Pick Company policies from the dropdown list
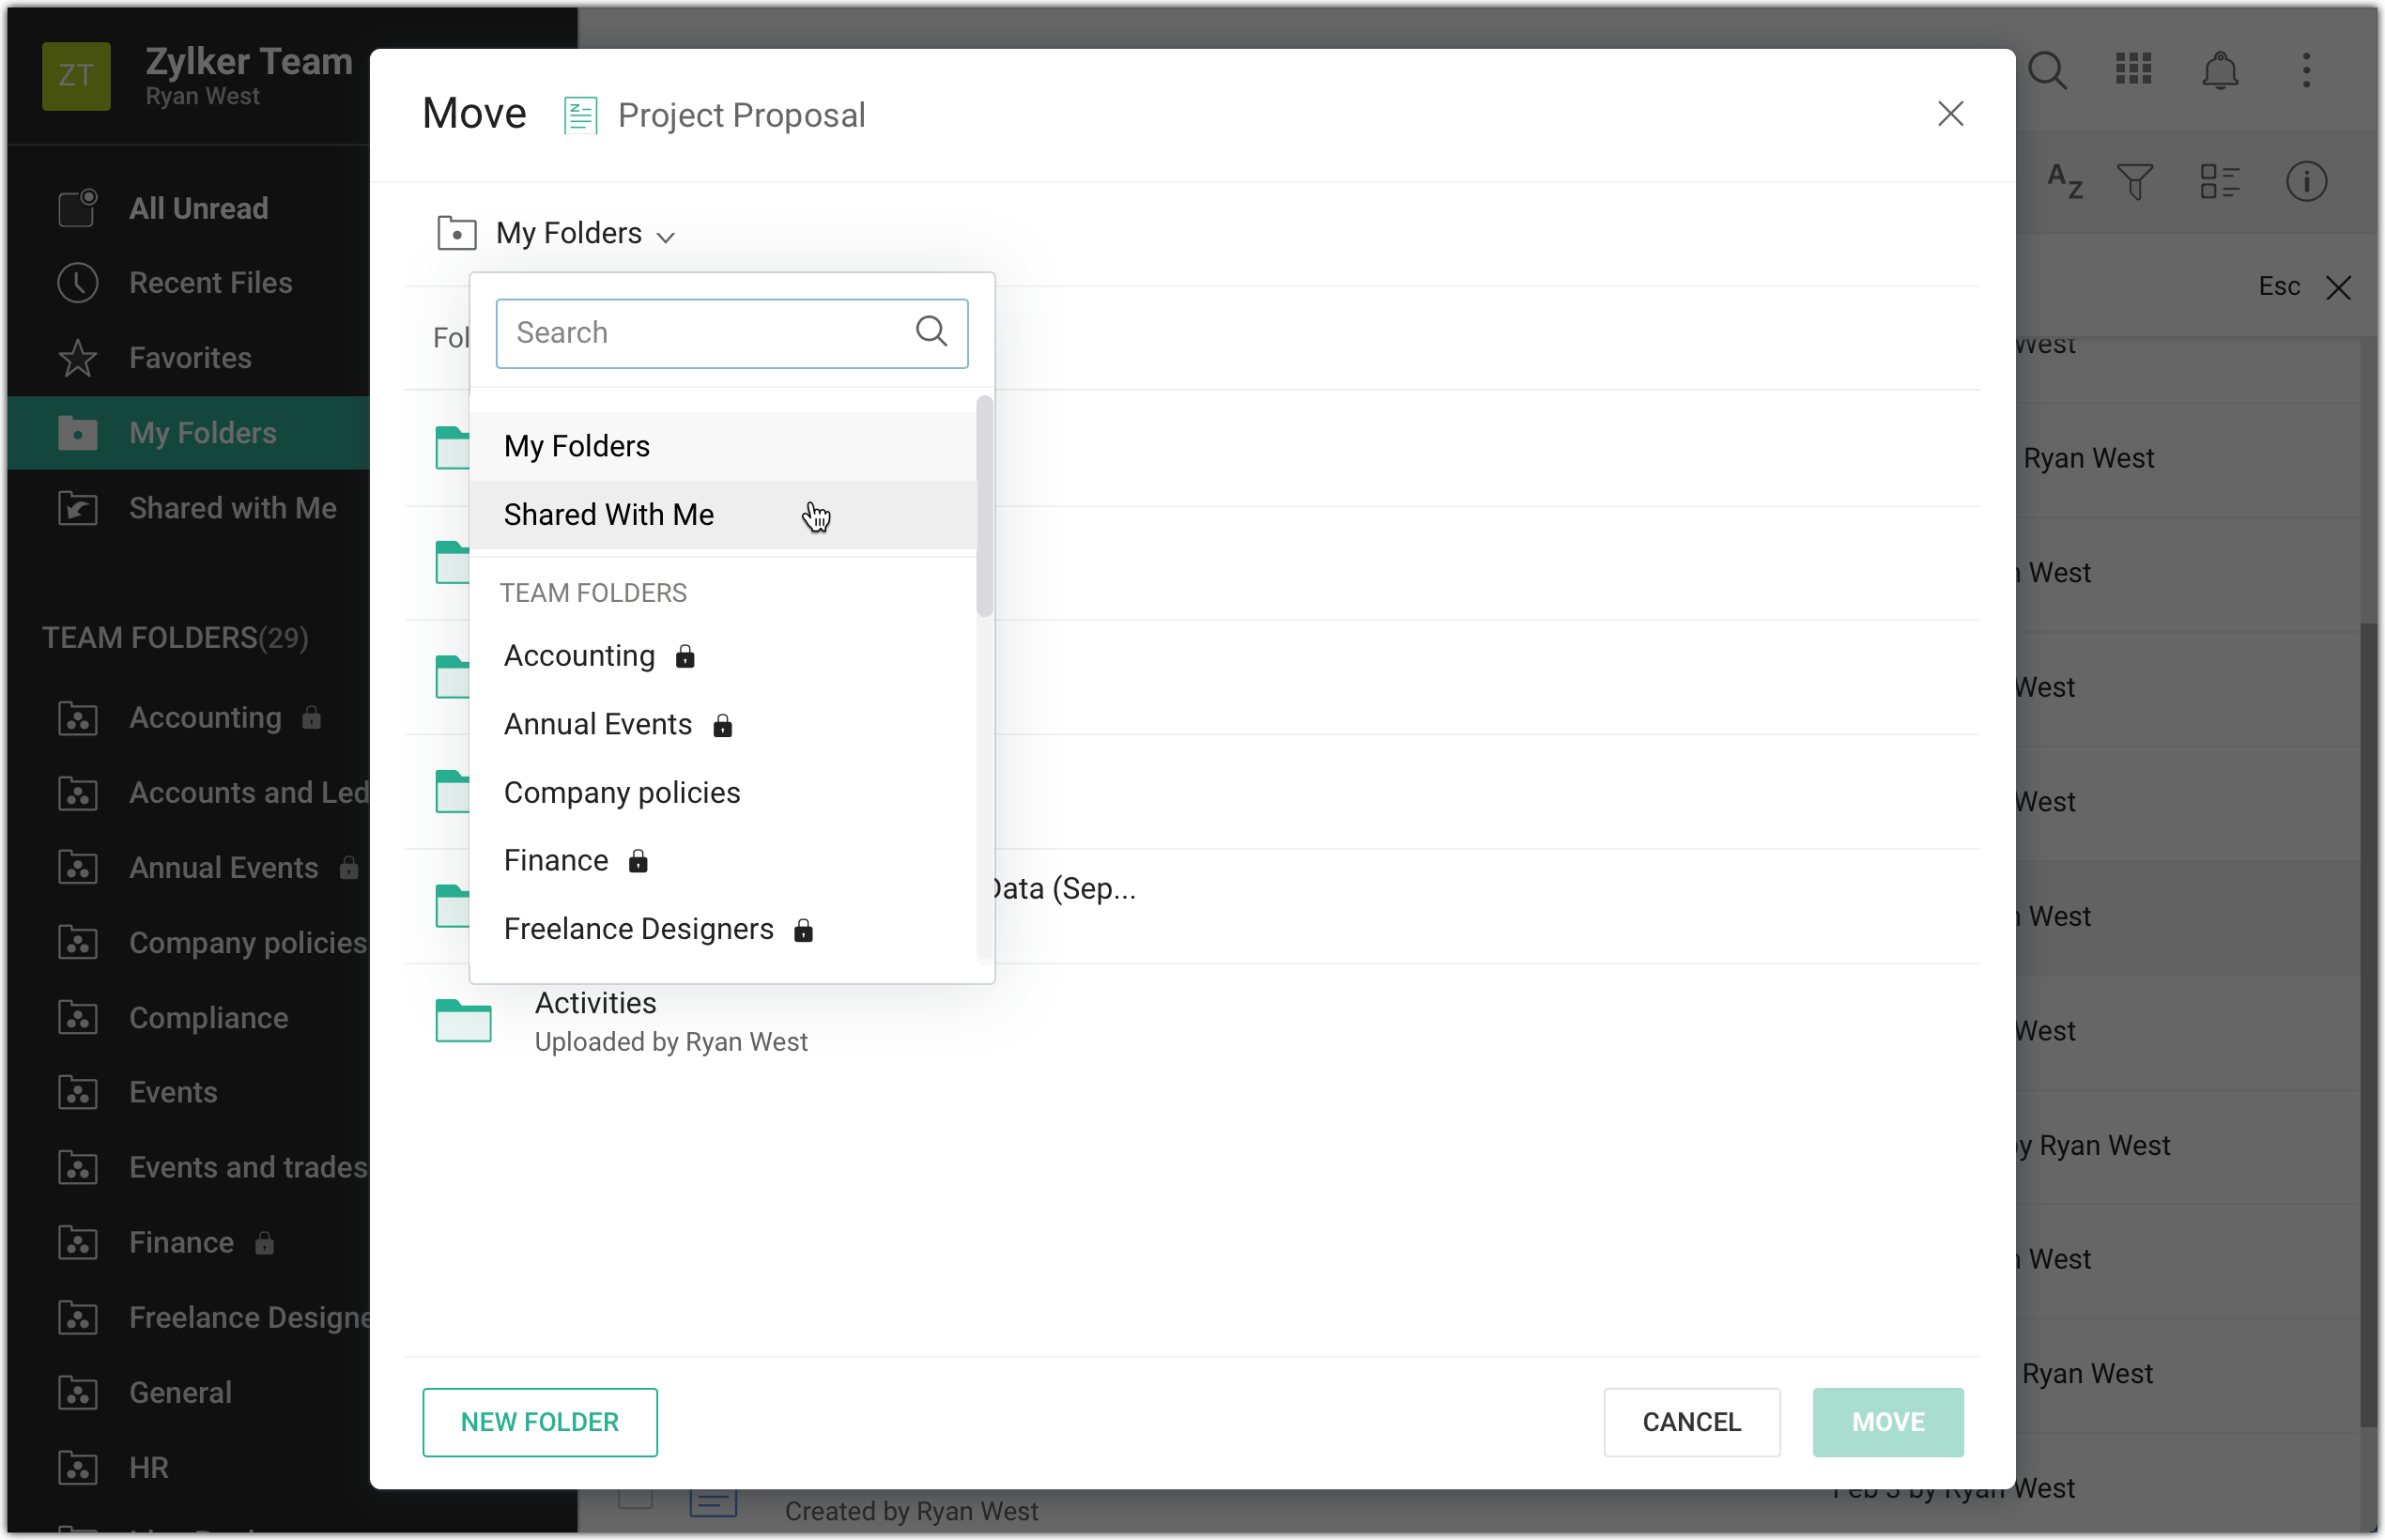The image size is (2385, 1540). click(x=622, y=793)
